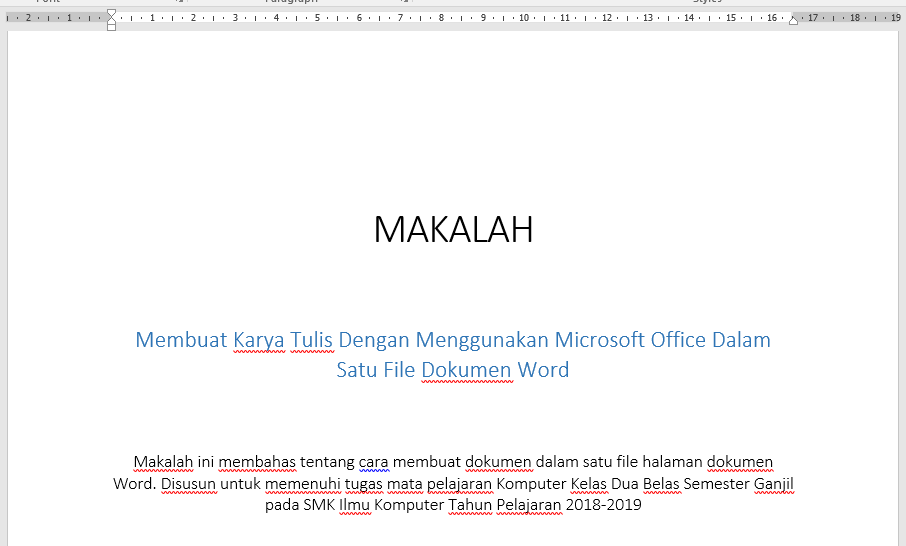Click the word "Dengan" in subtitle
This screenshot has width=906, height=546.
[x=374, y=341]
